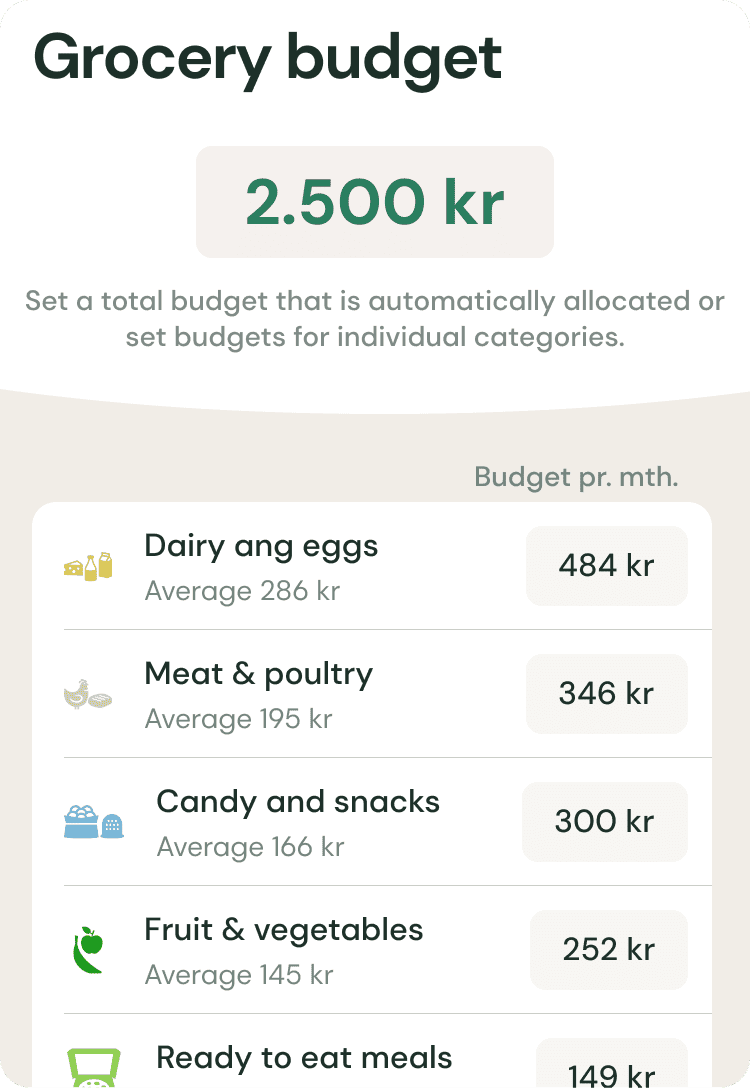The width and height of the screenshot is (750, 1088).
Task: Tap the 300 kr candy budget field
Action: (604, 822)
